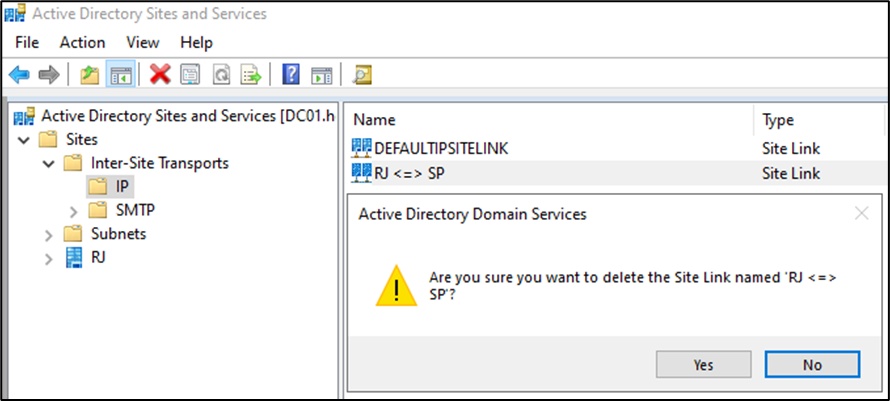Collapse the Inter-Site Transports node
The width and height of the screenshot is (890, 401).
tap(48, 163)
